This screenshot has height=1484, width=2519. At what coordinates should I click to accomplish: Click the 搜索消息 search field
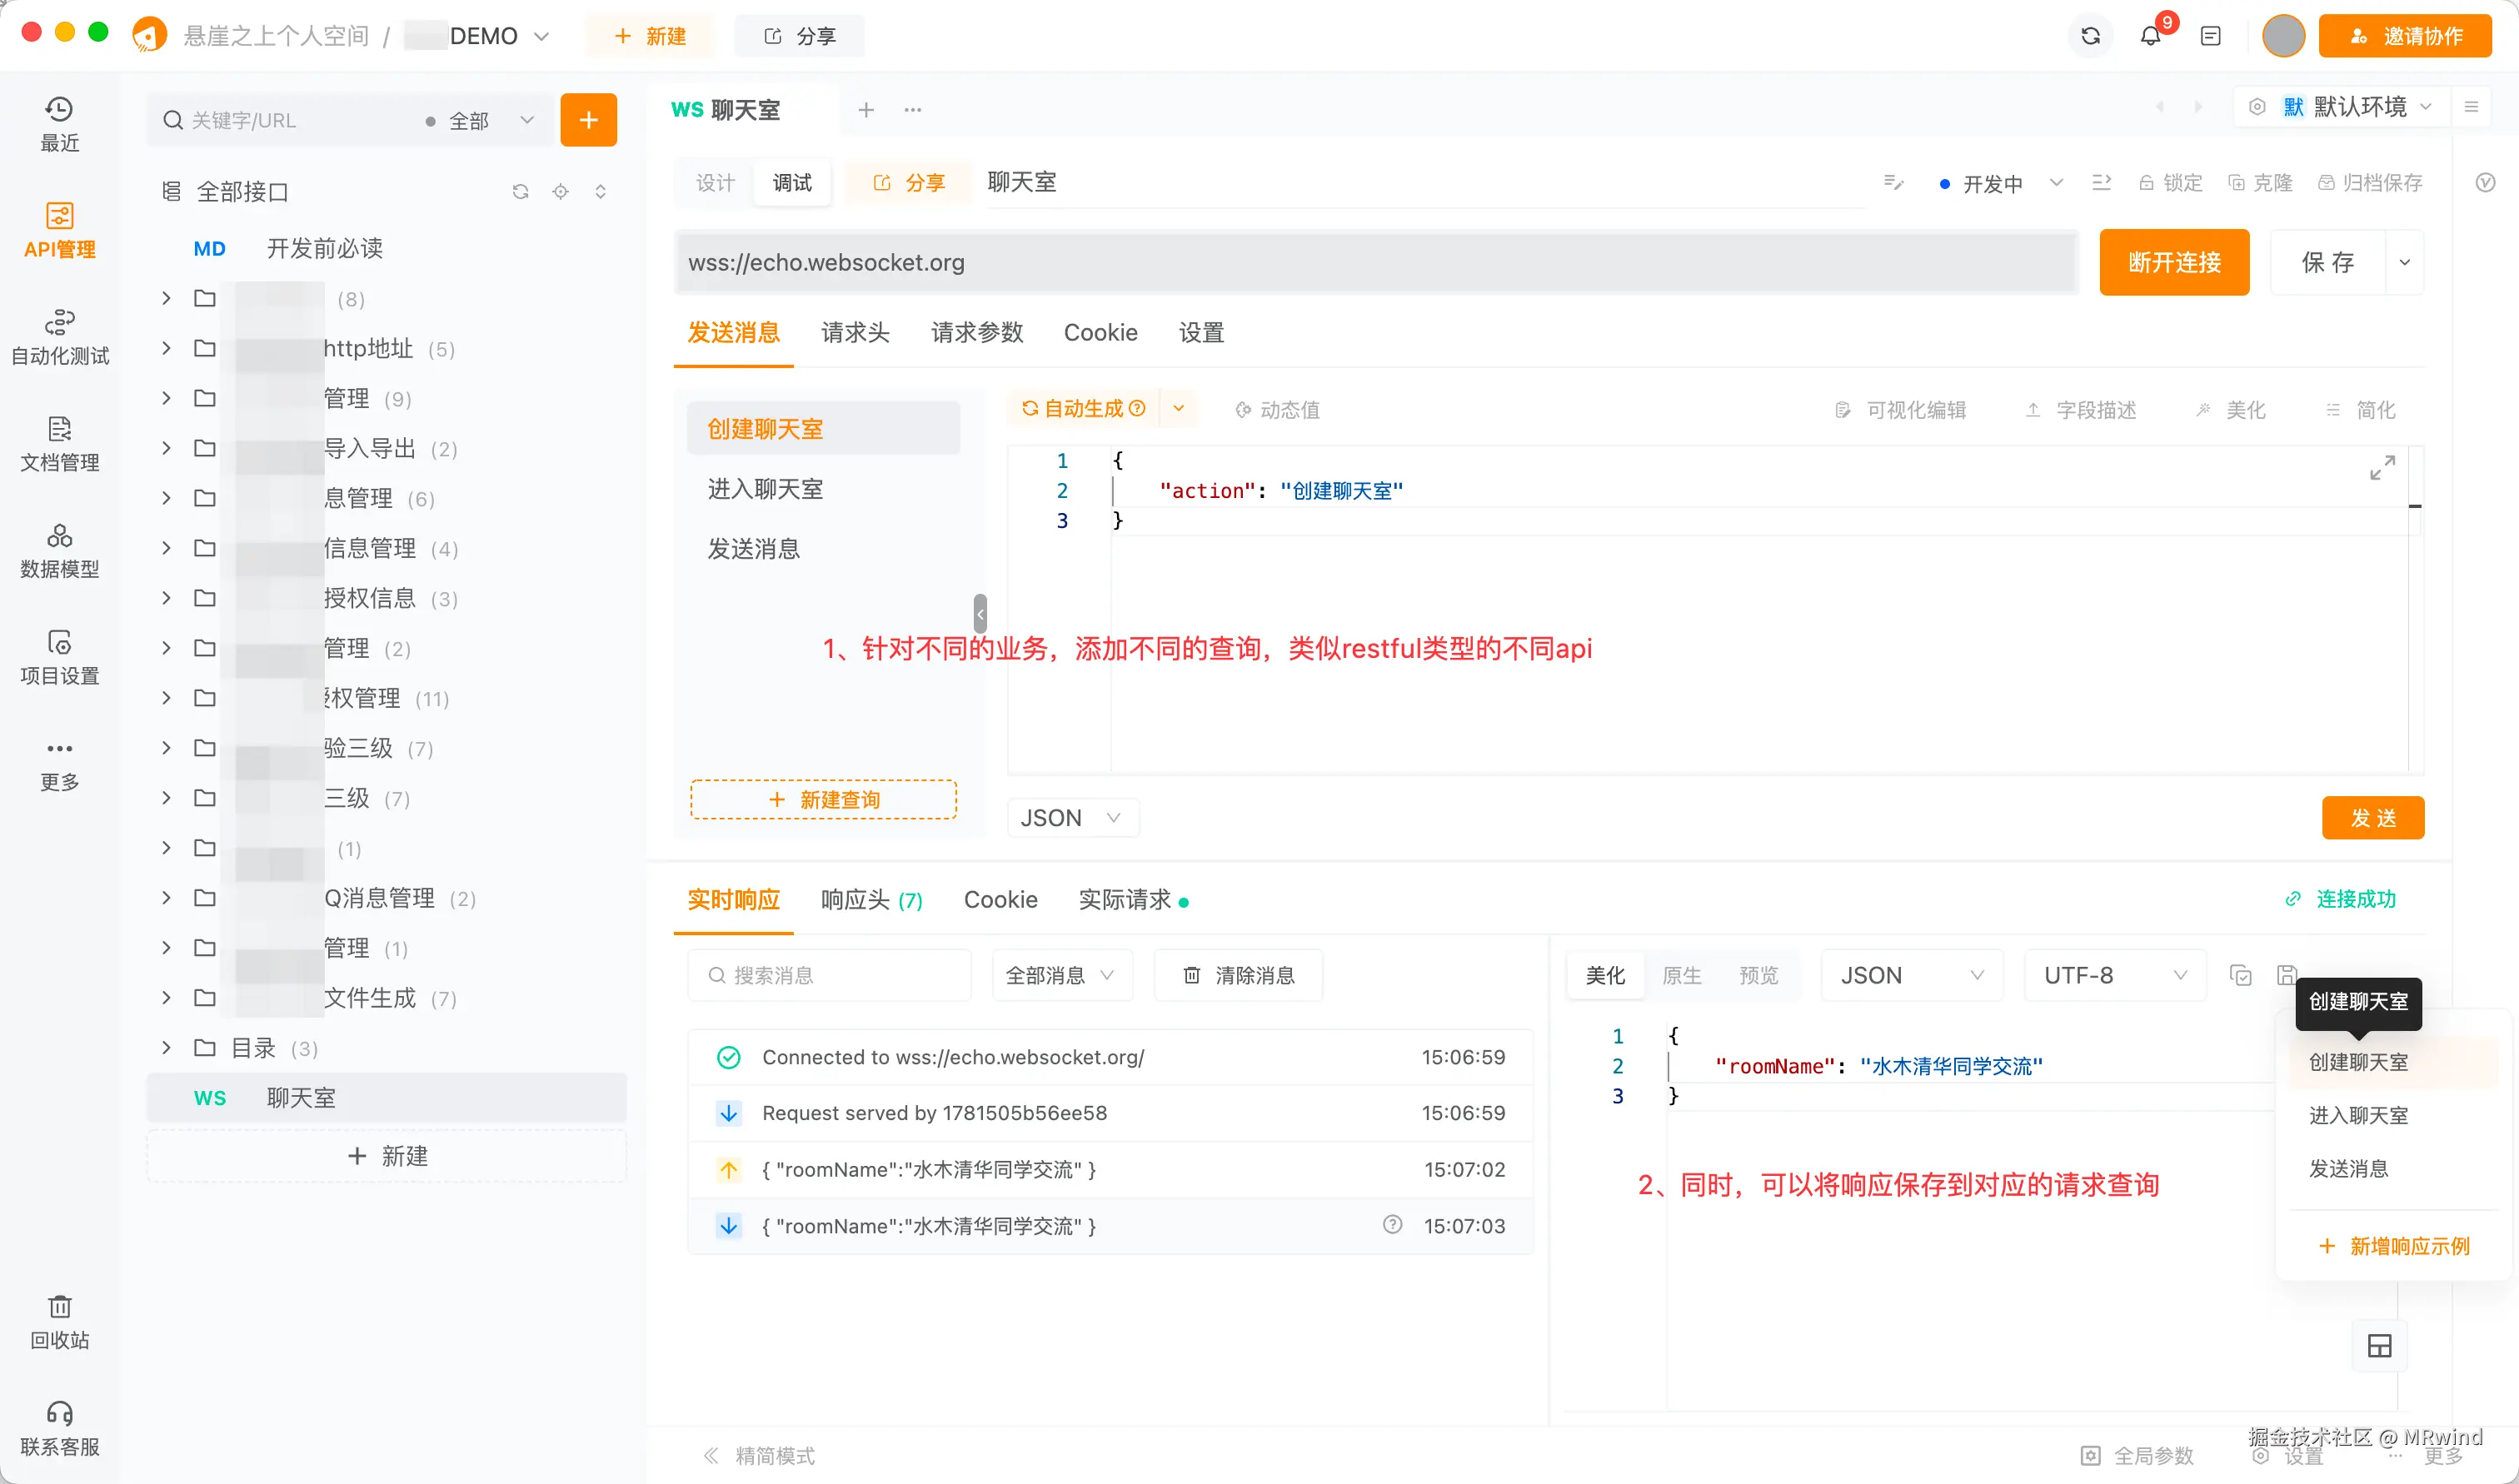[829, 975]
